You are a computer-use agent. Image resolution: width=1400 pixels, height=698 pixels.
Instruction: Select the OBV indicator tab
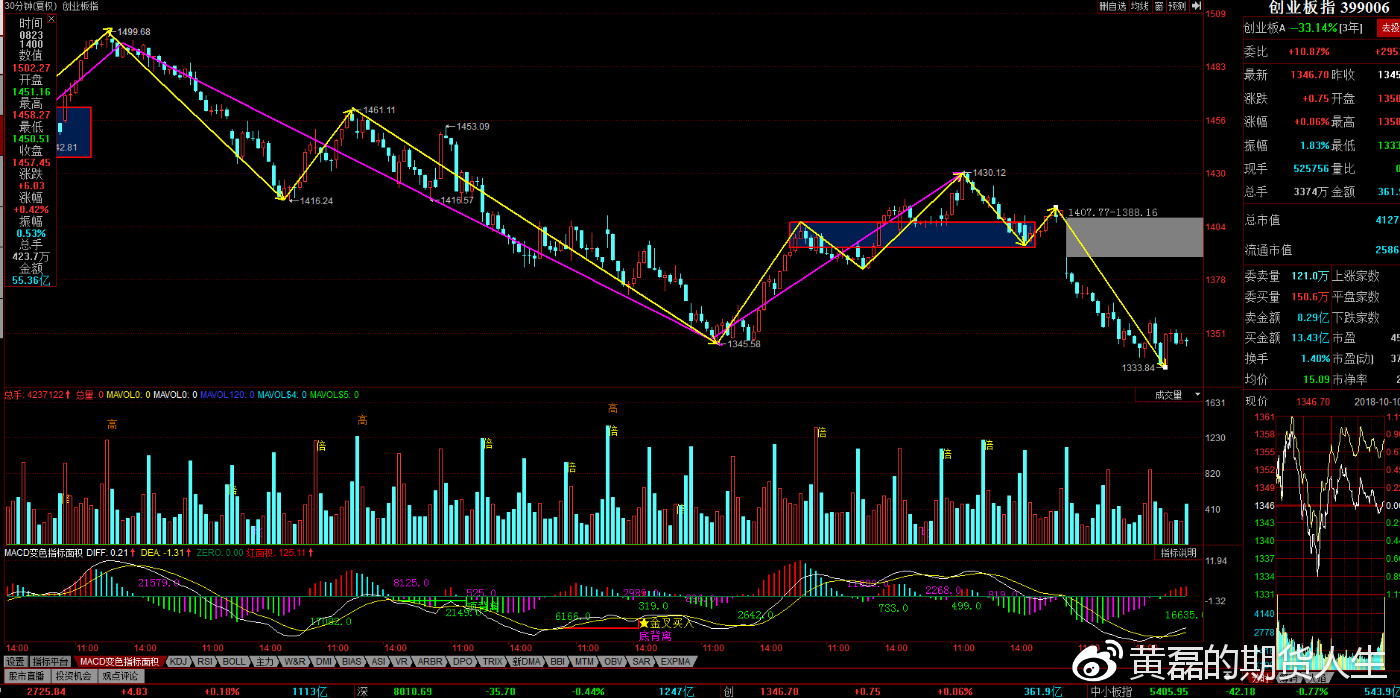(613, 661)
